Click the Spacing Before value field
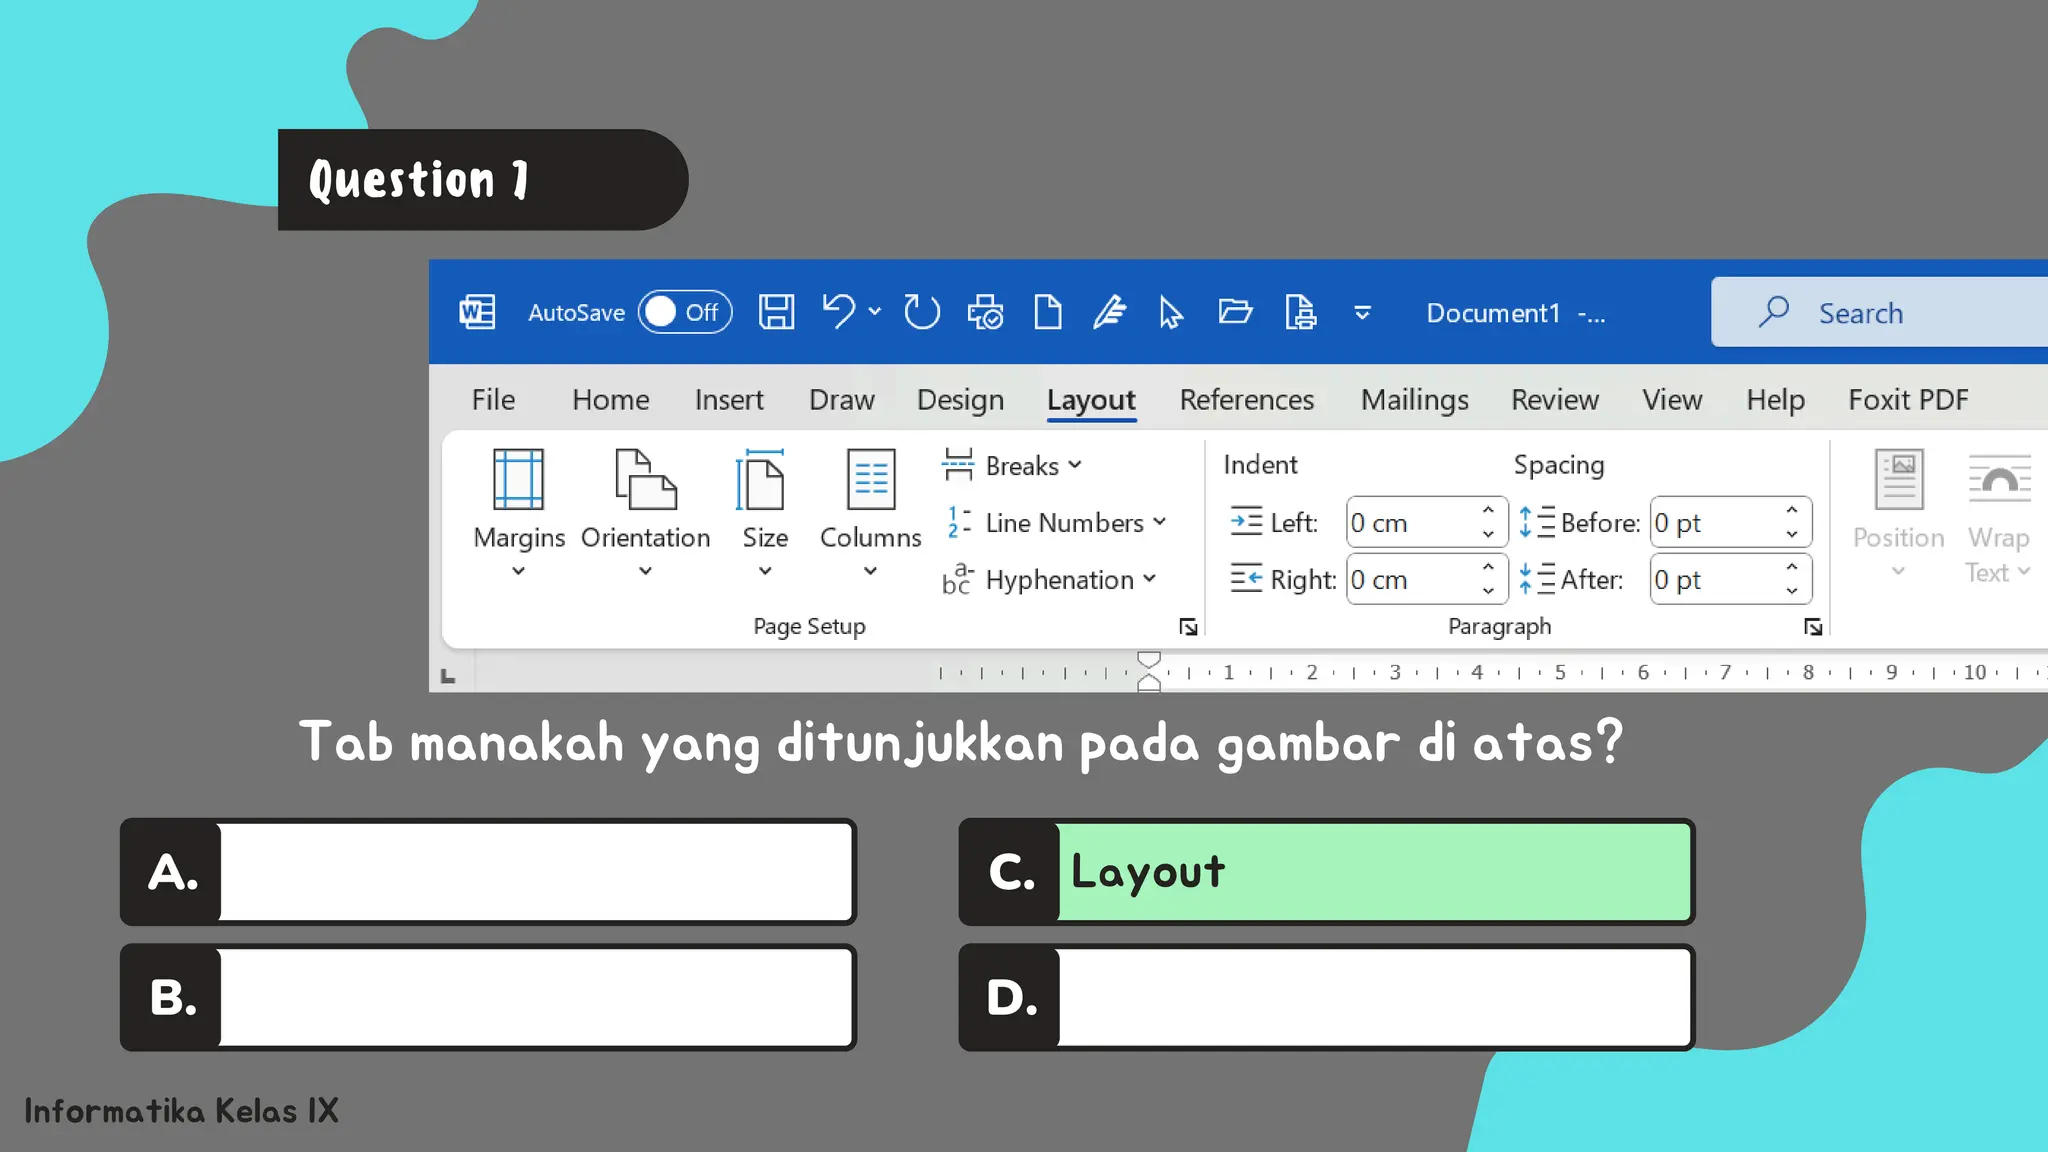The height and width of the screenshot is (1152, 2048). tap(1714, 522)
